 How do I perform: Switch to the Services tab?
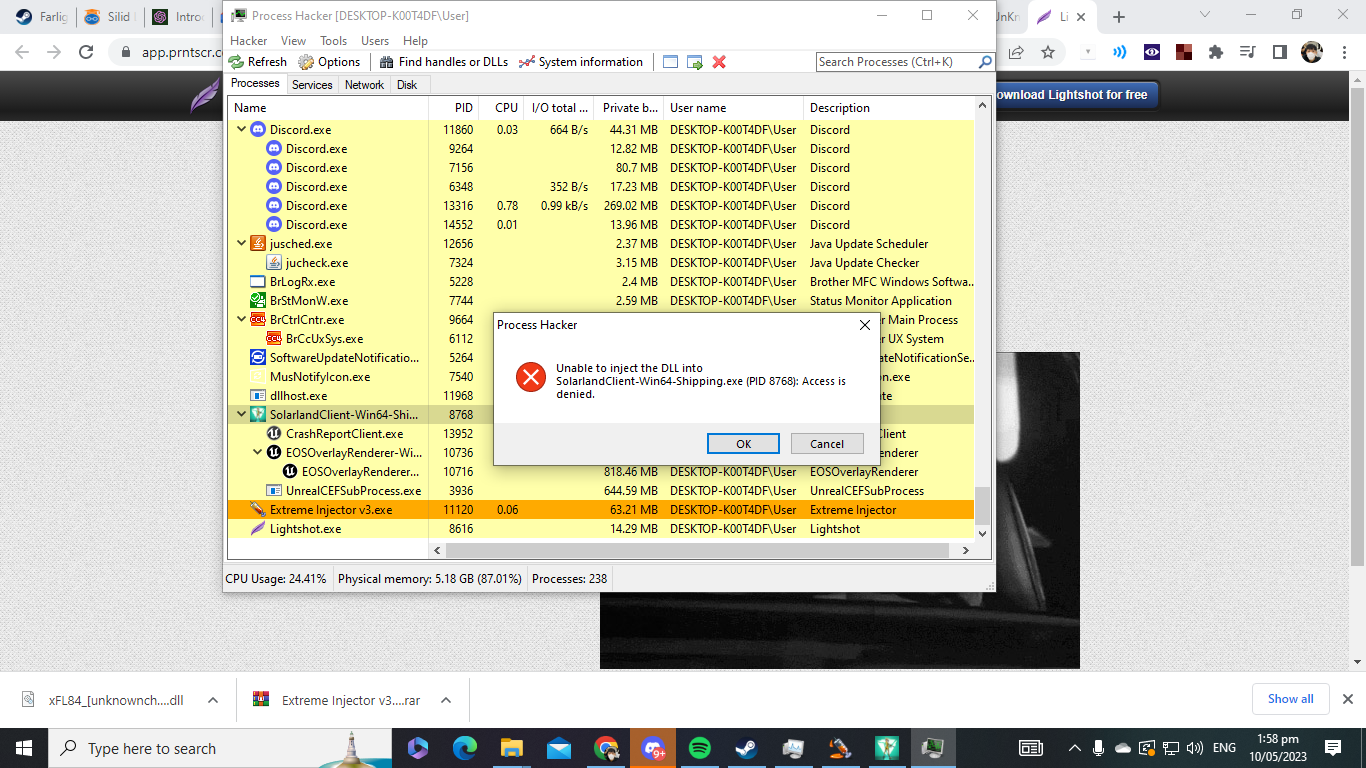point(312,85)
